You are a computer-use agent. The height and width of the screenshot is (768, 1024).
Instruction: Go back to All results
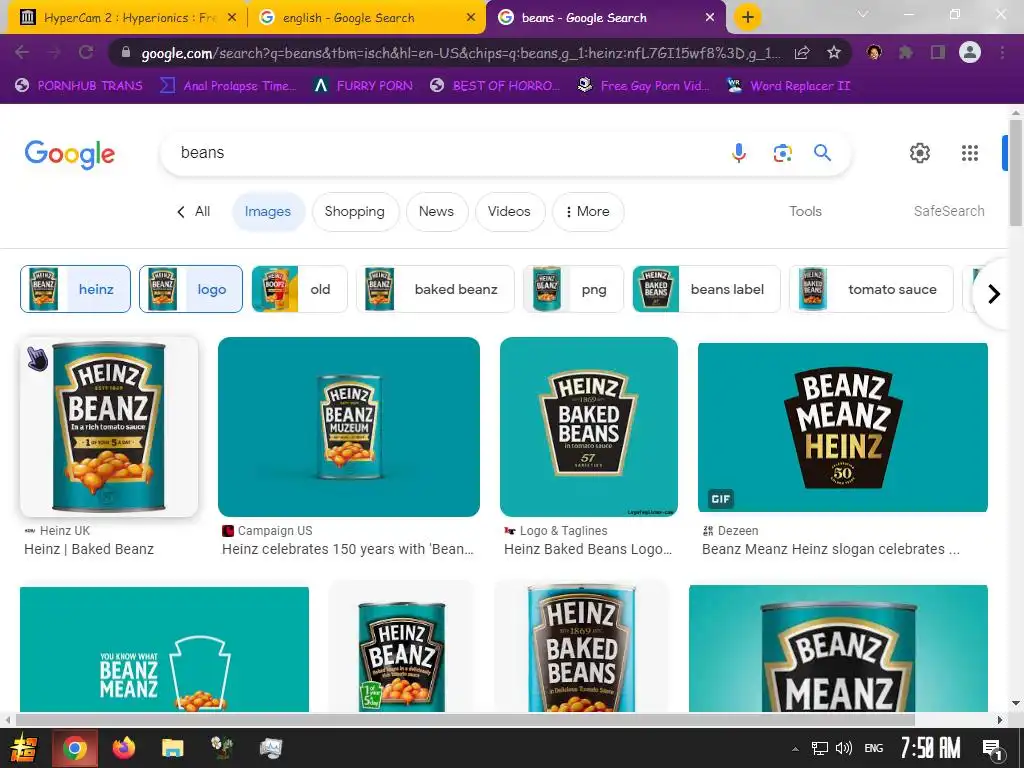(194, 212)
